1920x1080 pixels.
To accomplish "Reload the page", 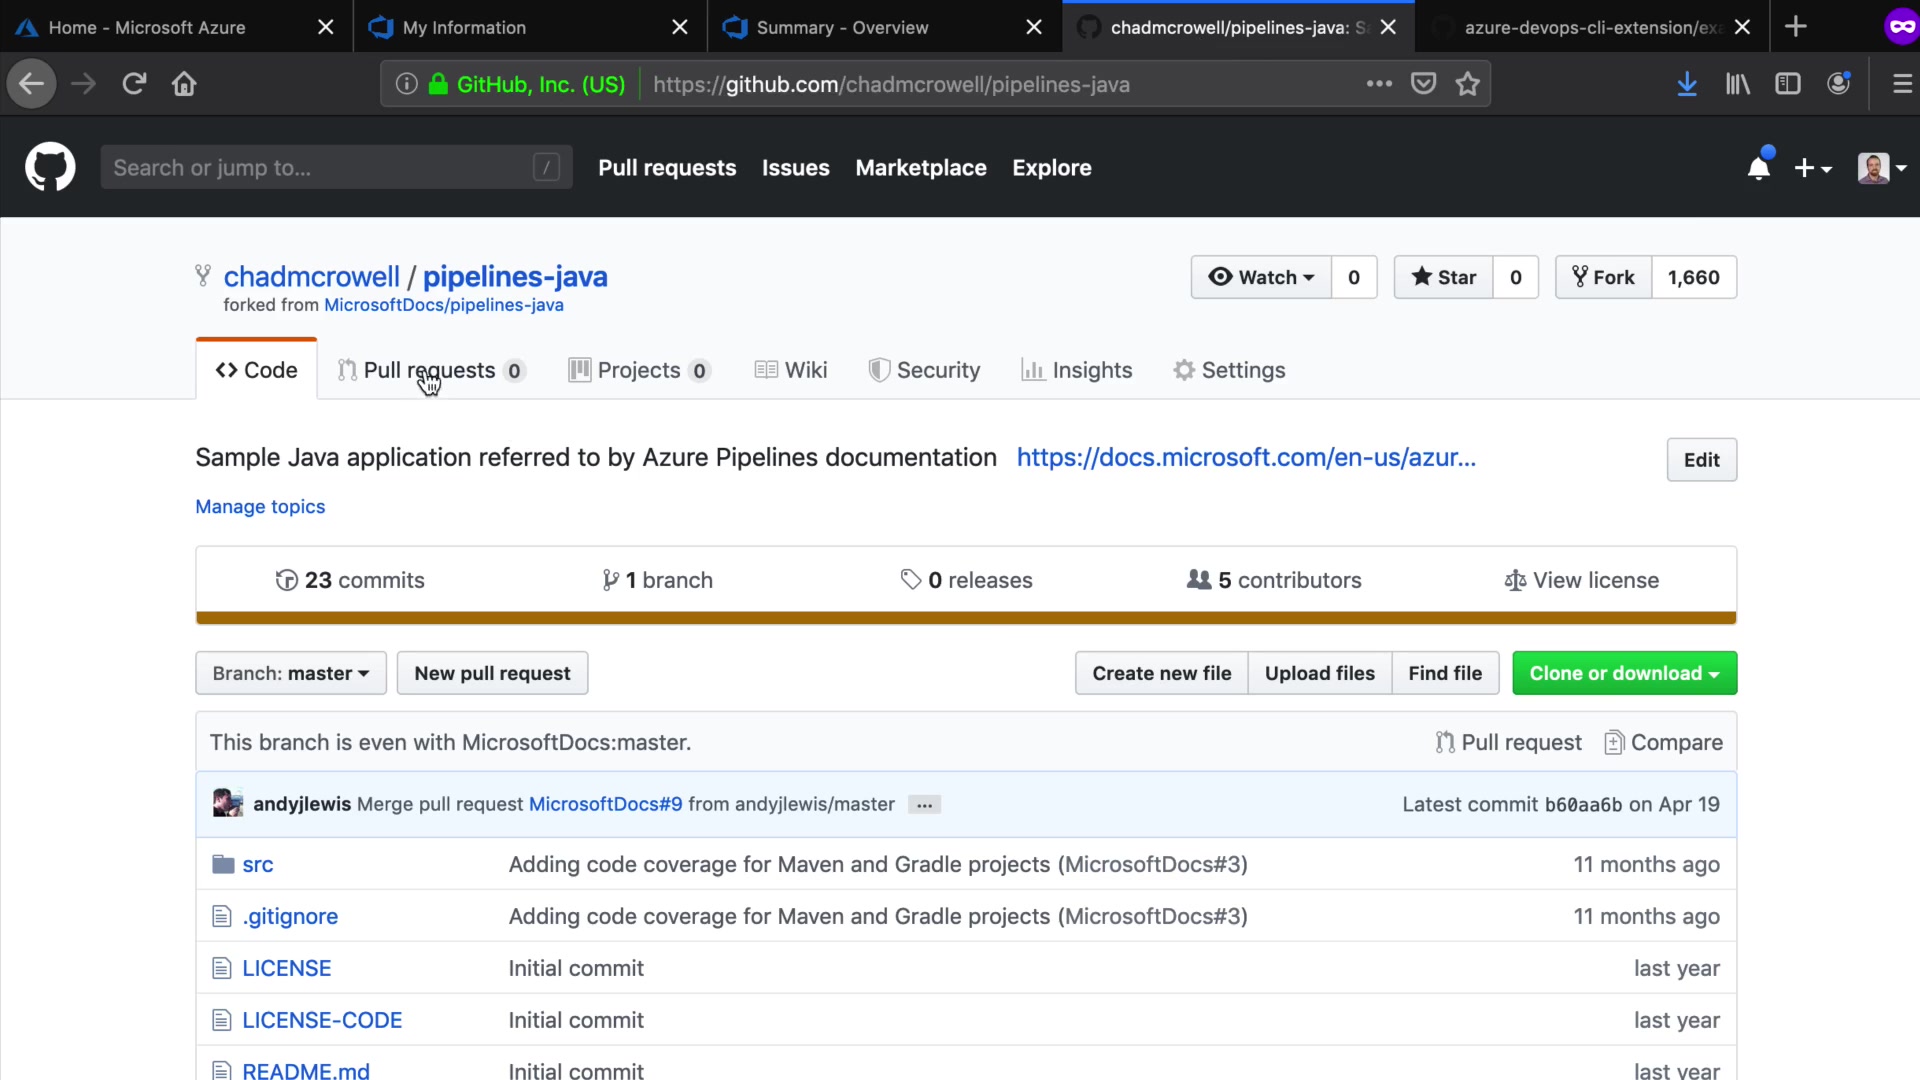I will [134, 84].
